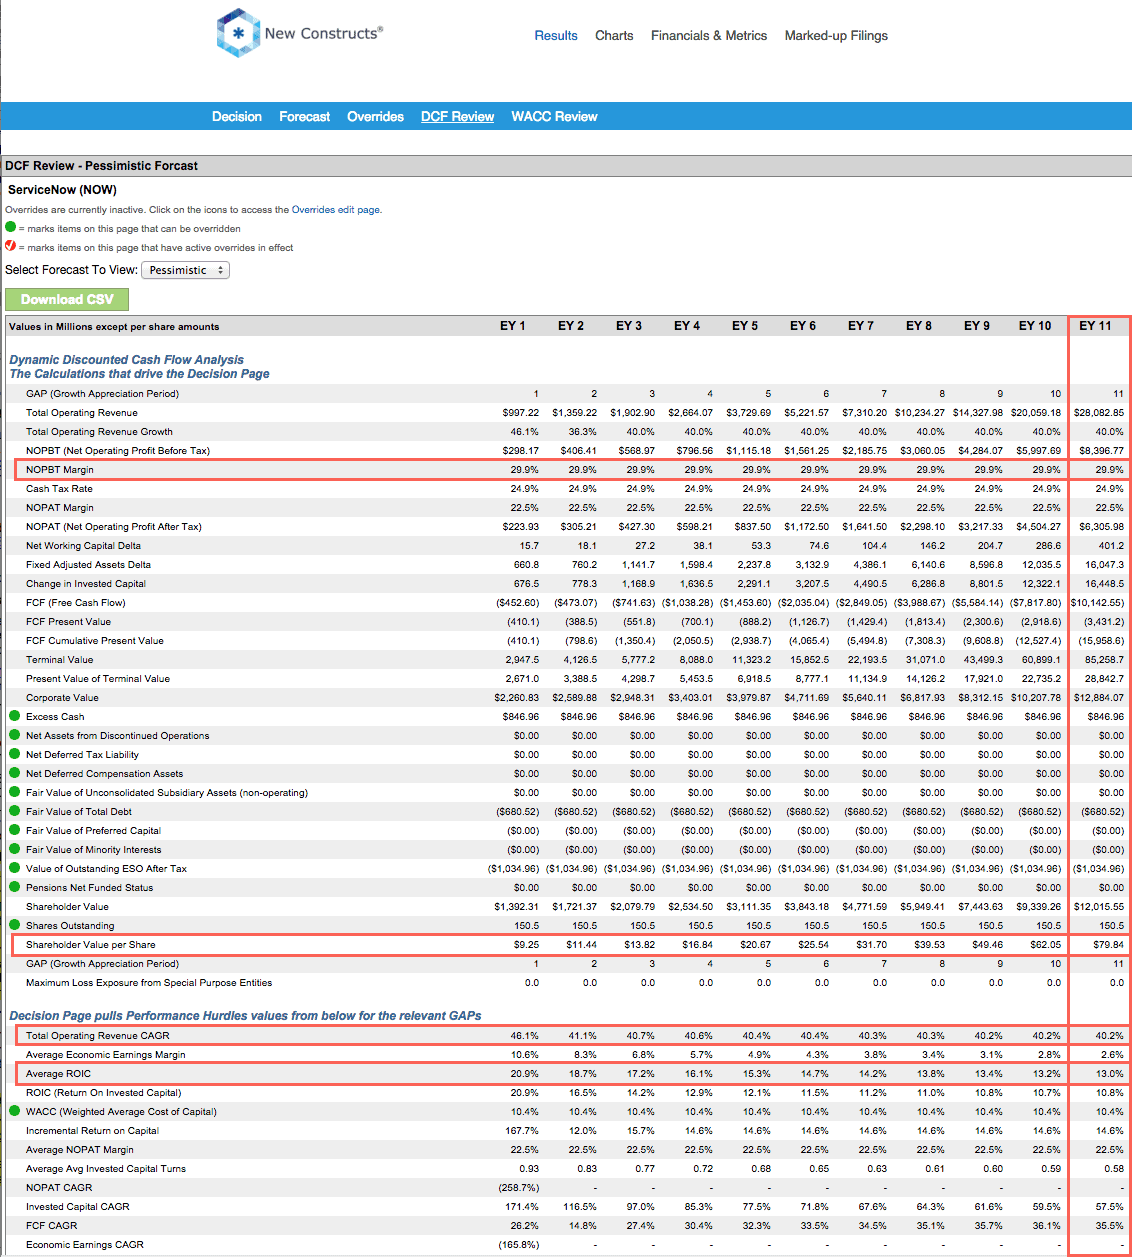Screen dimensions: 1132x1257
Task: Click the Average ROIC row label
Action: pos(58,1073)
